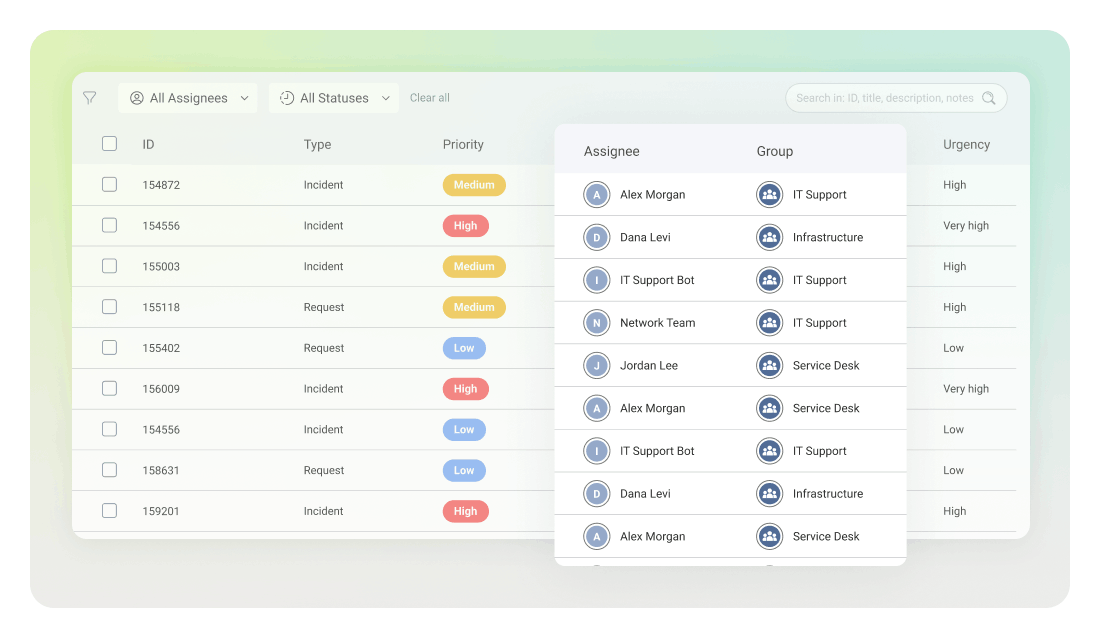Viewport: 1100px width, 636px height.
Task: Click the Infrastructure group icon in second row
Action: point(769,238)
